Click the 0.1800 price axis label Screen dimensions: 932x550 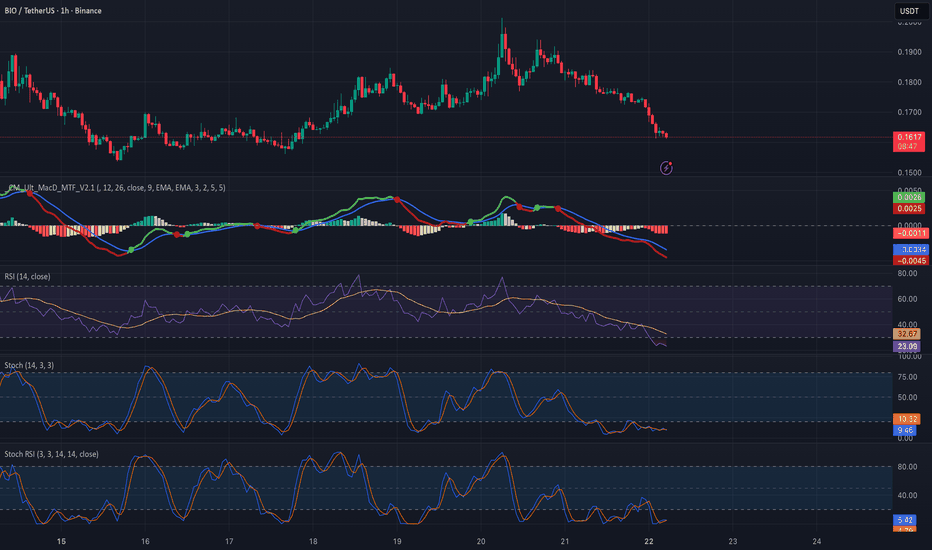(909, 82)
